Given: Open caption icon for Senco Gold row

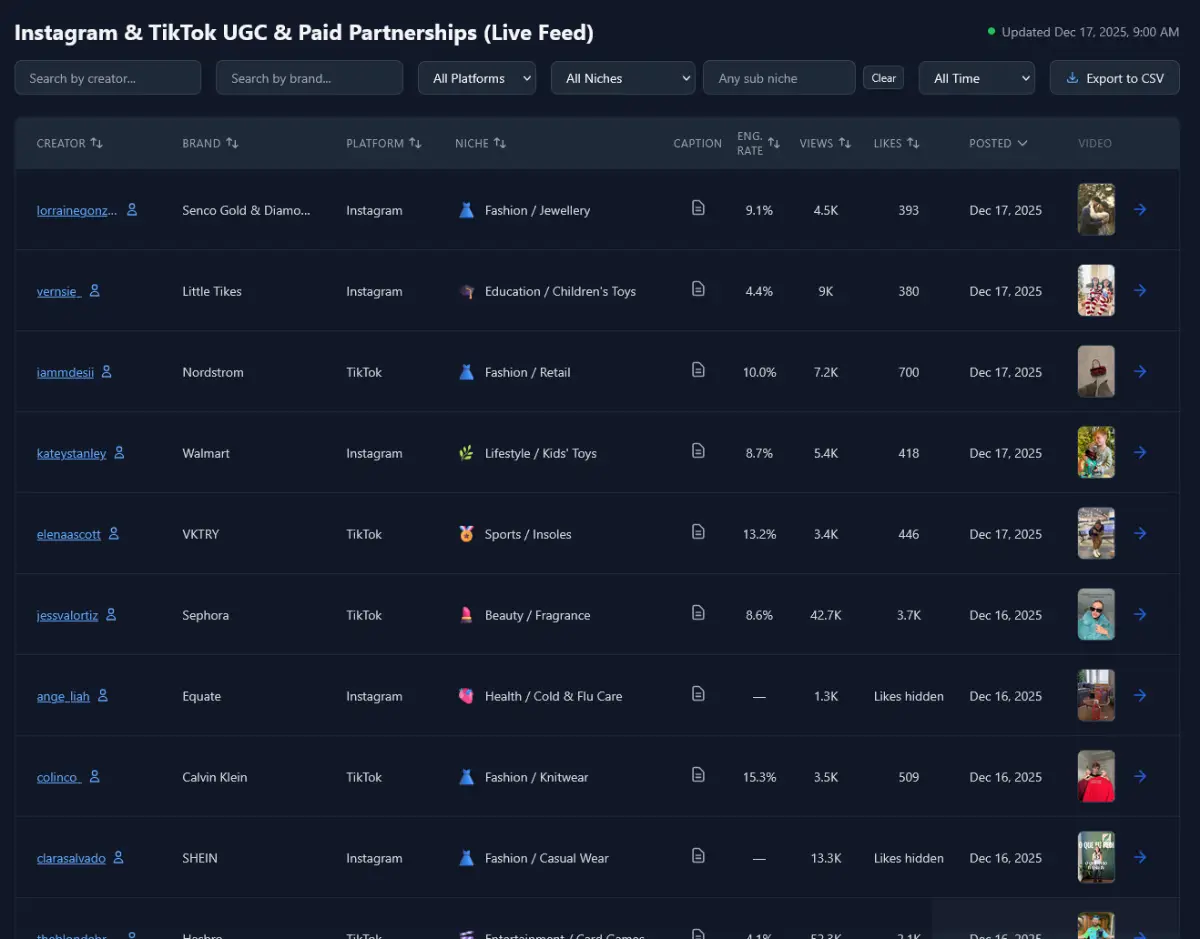Looking at the screenshot, I should 698,208.
